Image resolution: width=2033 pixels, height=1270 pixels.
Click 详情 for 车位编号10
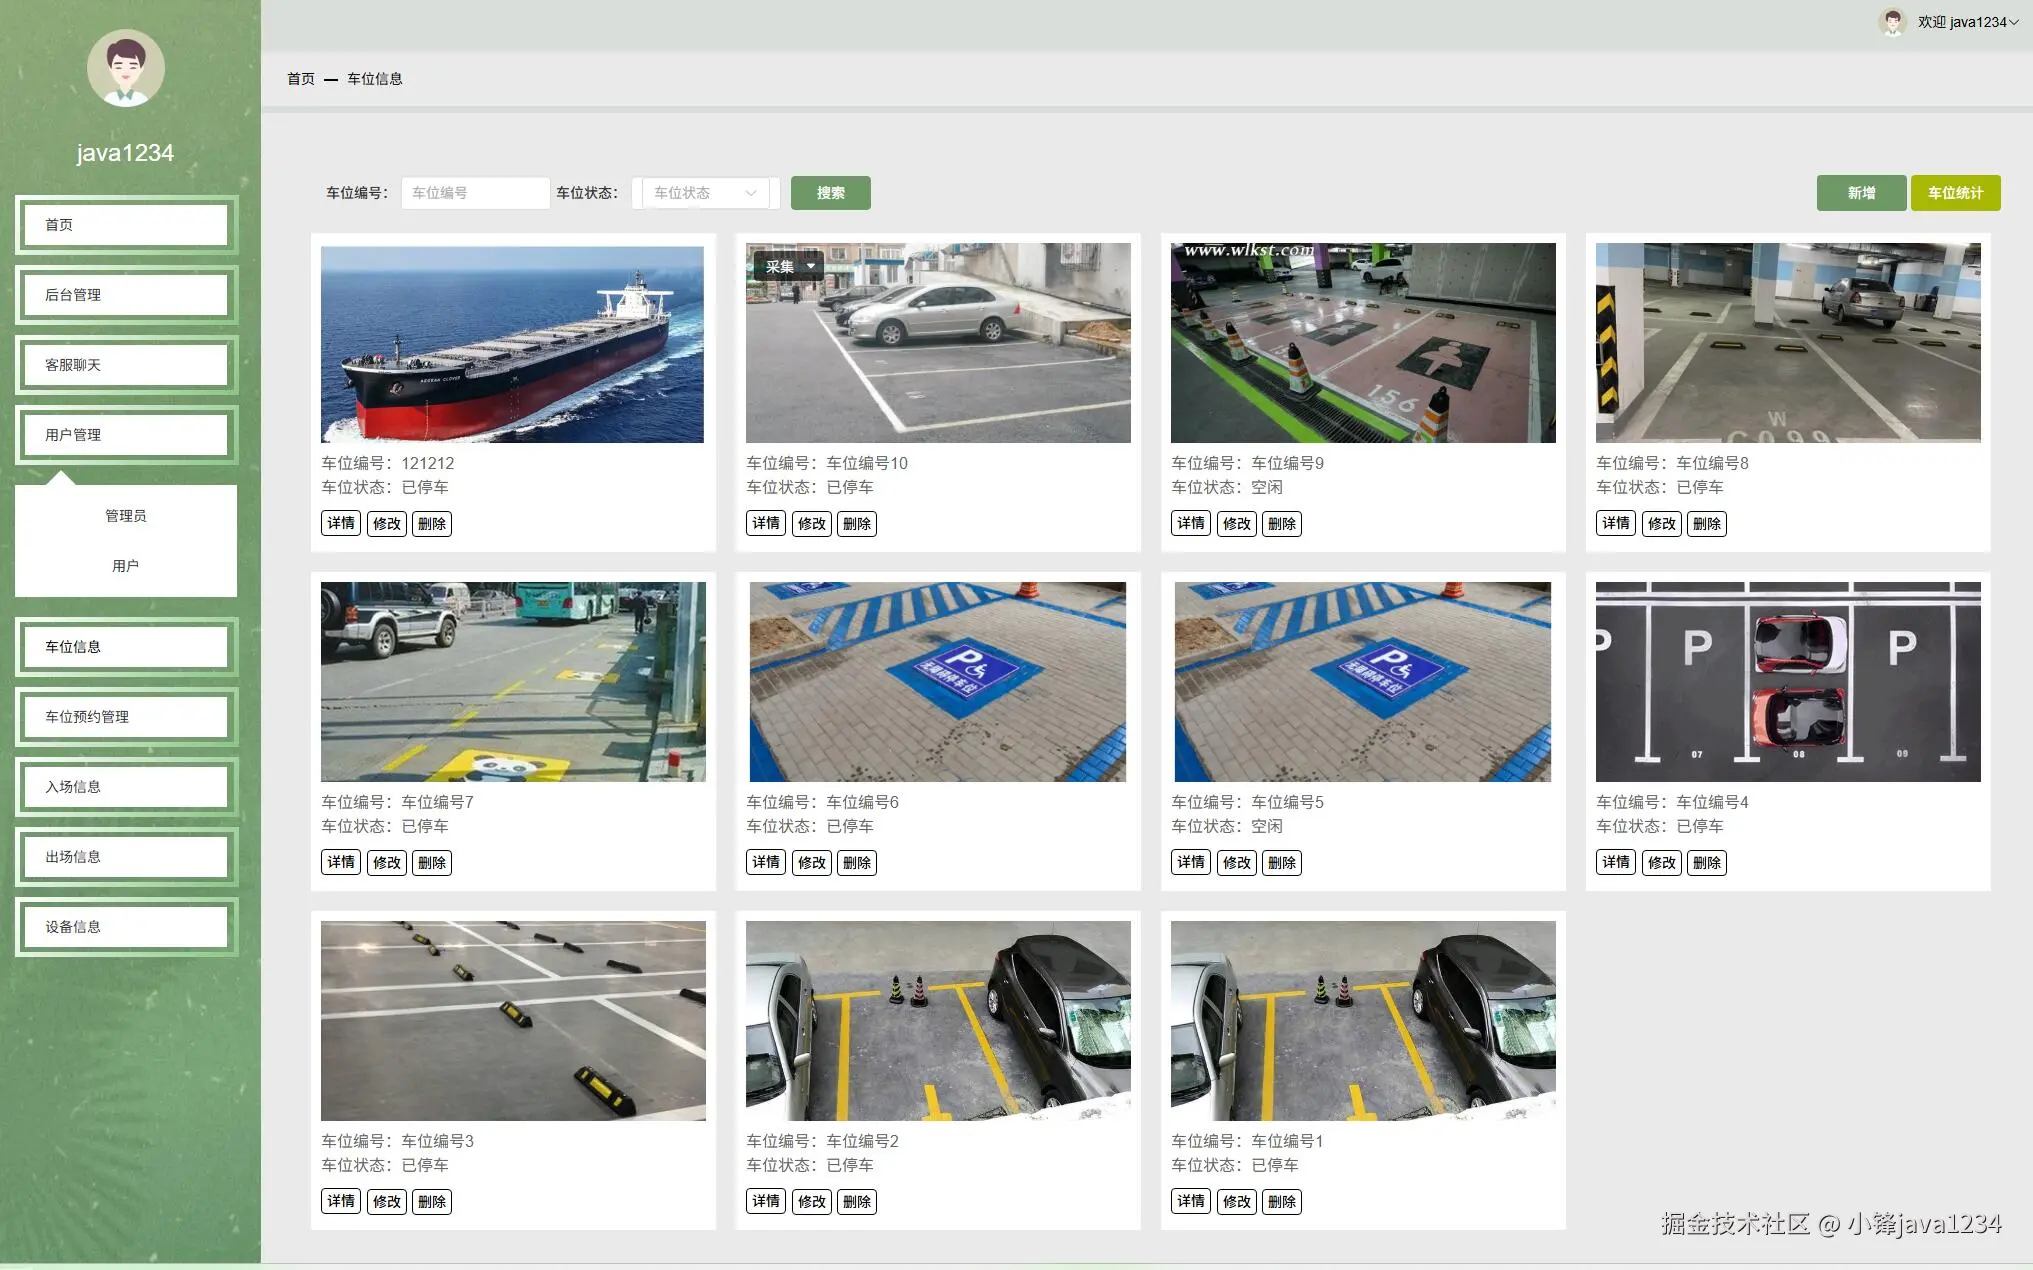[765, 523]
